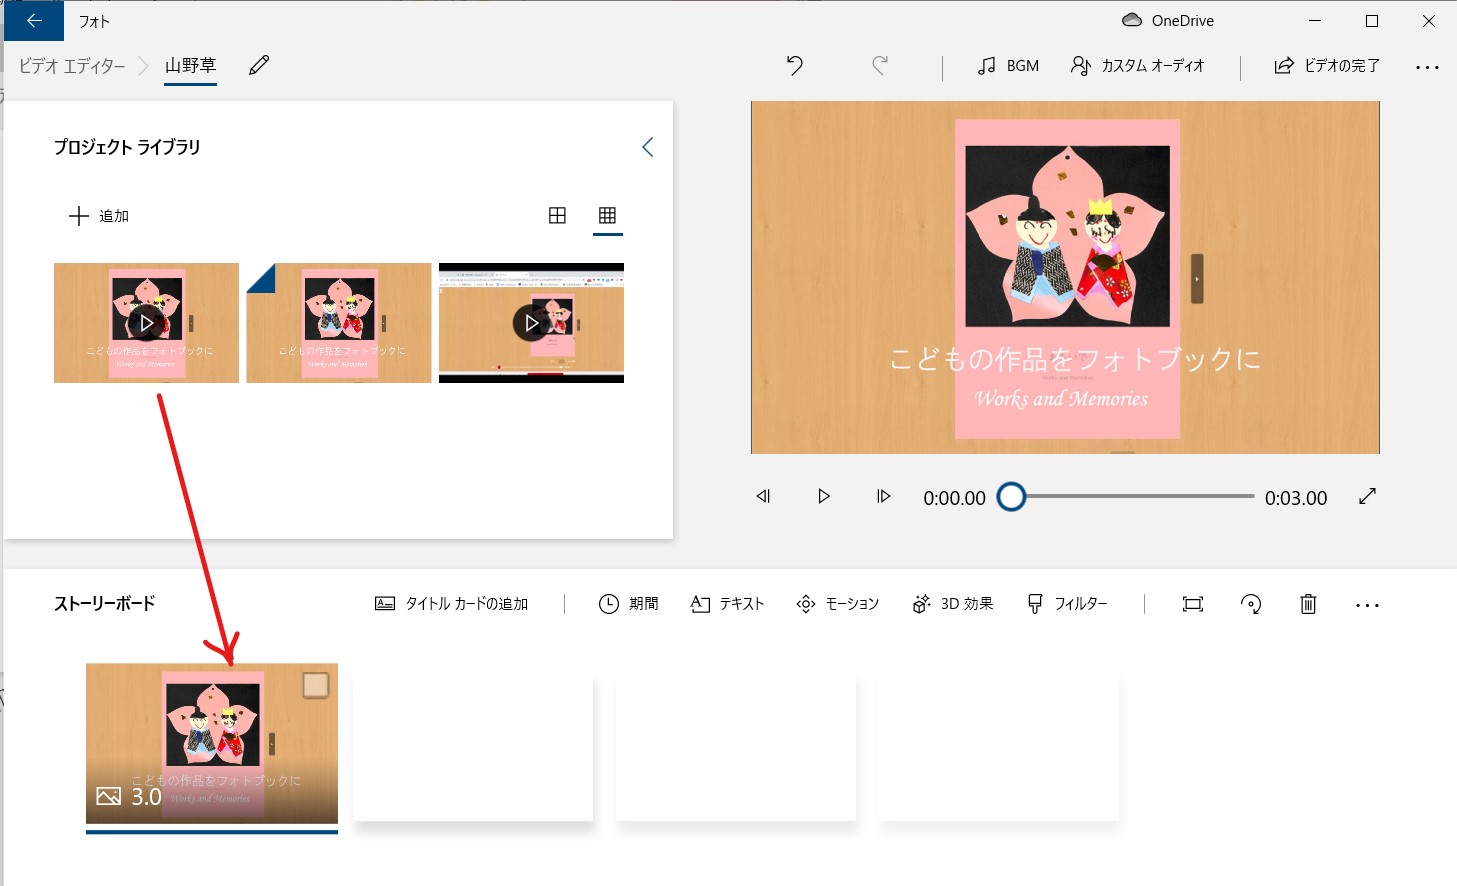
Task: Step back one frame in preview
Action: 764,497
